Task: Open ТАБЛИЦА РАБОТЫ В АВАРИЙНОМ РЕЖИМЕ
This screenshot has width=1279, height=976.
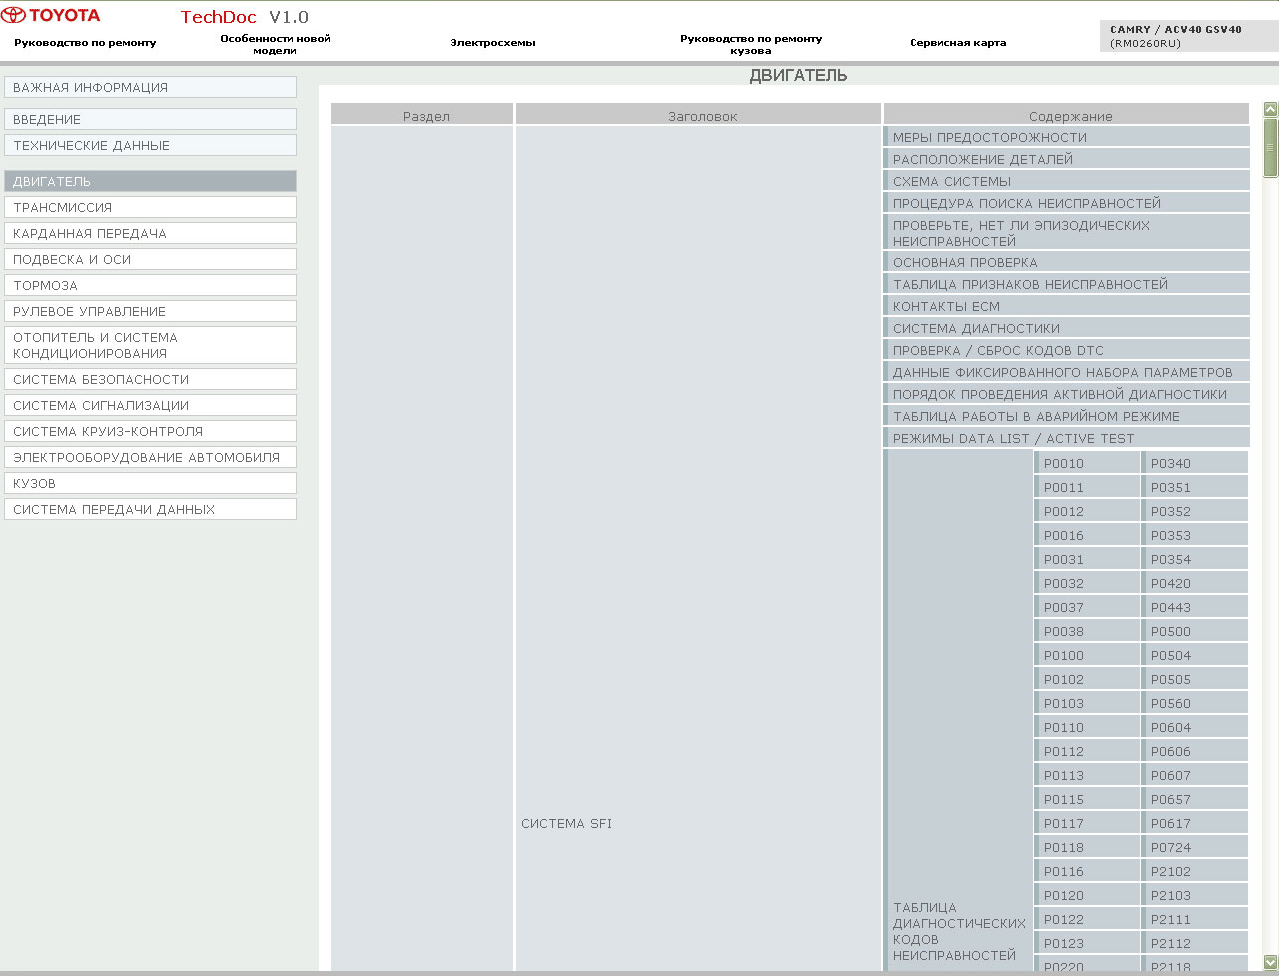Action: click(1066, 416)
